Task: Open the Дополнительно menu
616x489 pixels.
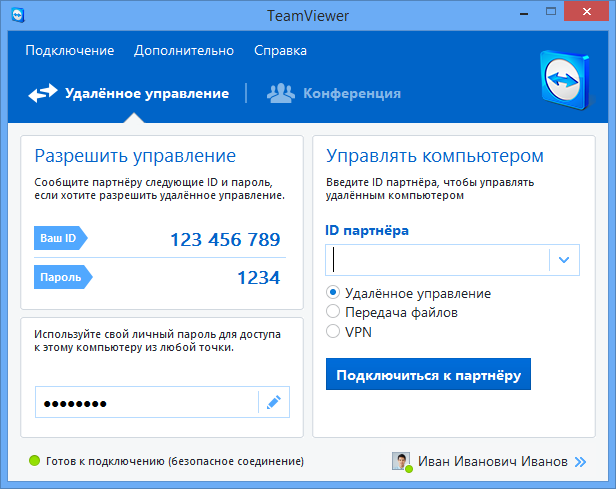Action: 183,51
